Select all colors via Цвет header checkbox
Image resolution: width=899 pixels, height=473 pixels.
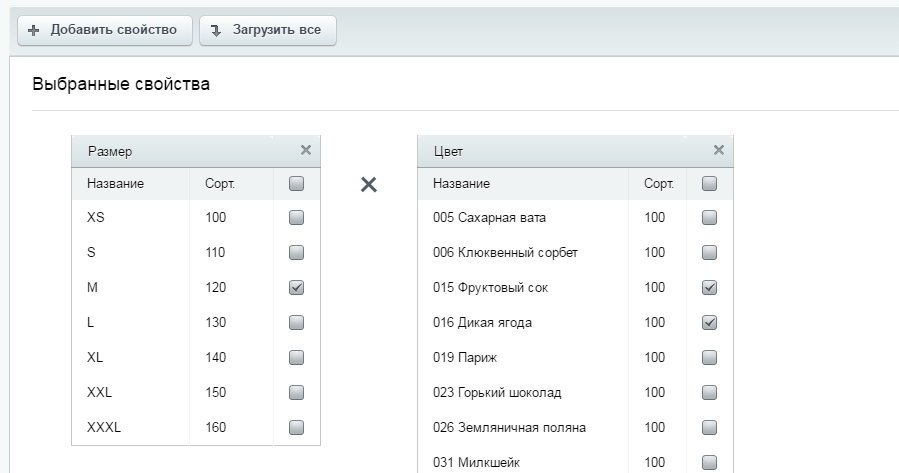pyautogui.click(x=709, y=183)
